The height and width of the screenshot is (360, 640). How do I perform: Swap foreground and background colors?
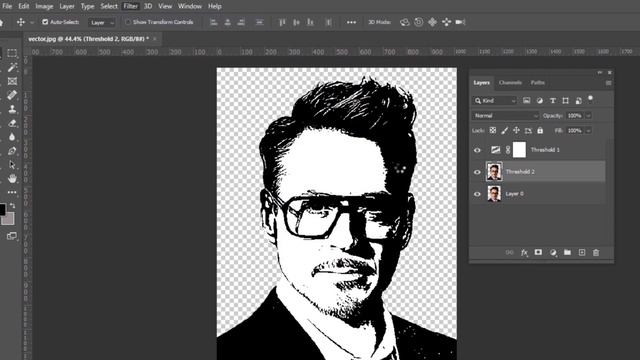[x=12, y=205]
